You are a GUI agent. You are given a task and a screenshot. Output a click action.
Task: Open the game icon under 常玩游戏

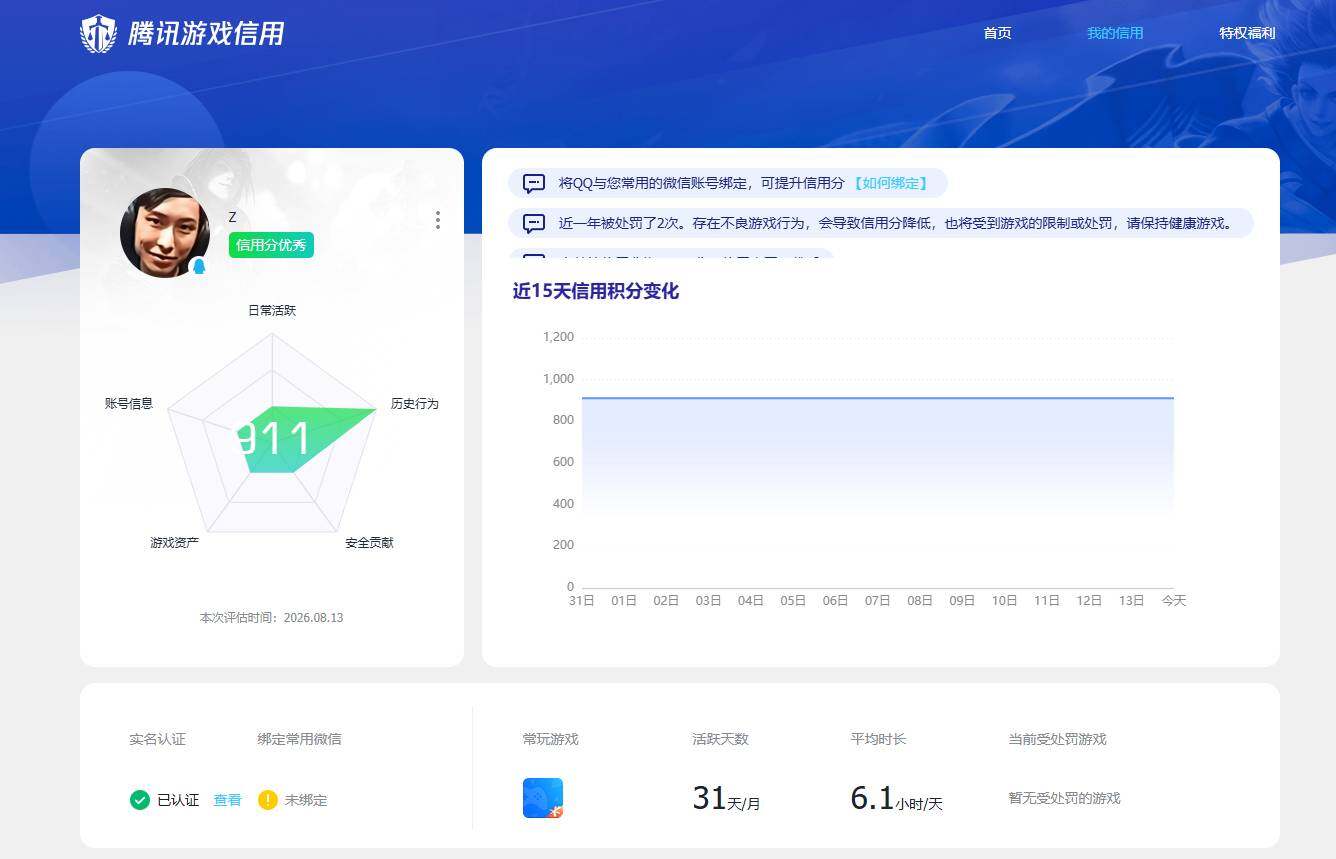pos(543,798)
